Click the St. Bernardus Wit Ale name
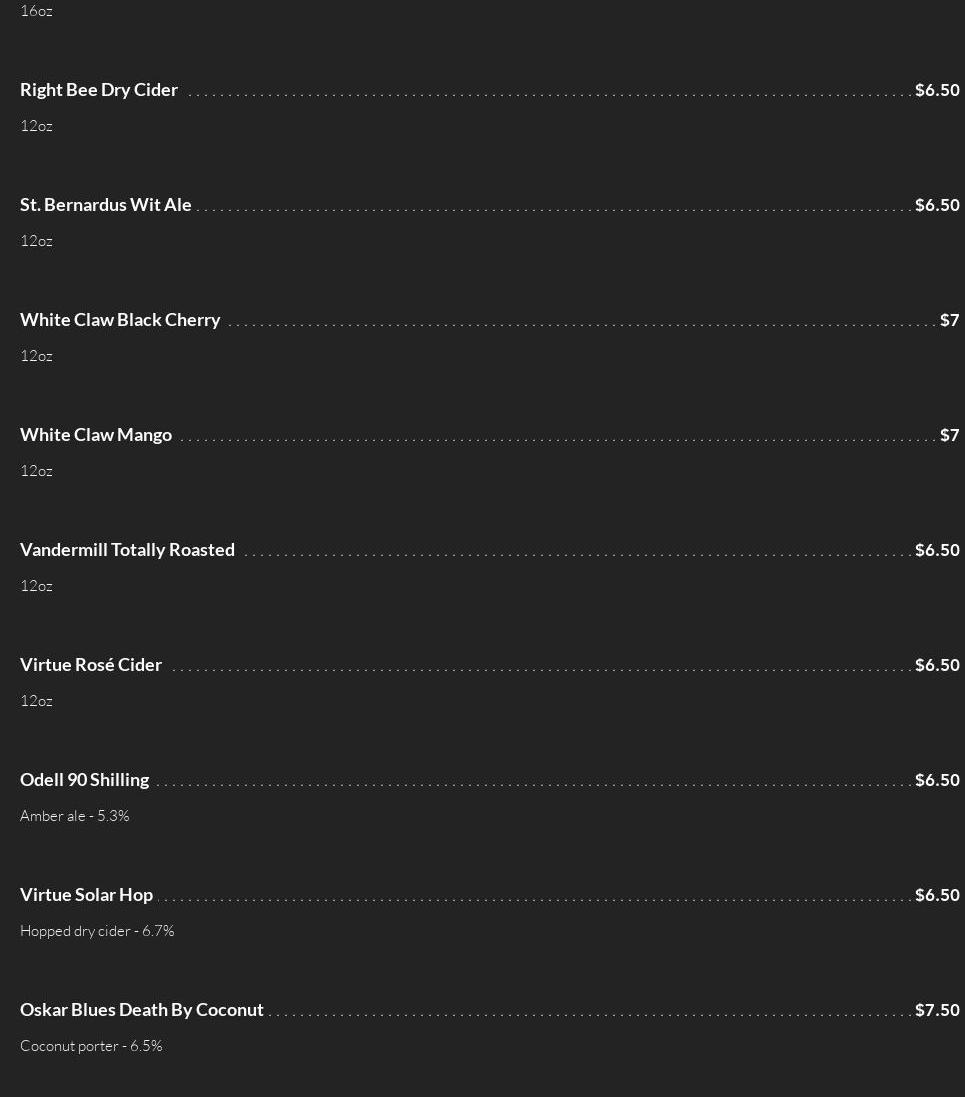The width and height of the screenshot is (965, 1097). pyautogui.click(x=106, y=205)
